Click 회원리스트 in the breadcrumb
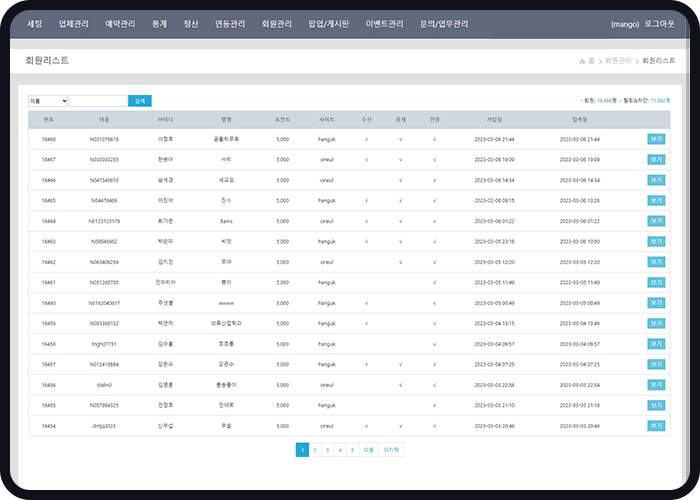 658,61
